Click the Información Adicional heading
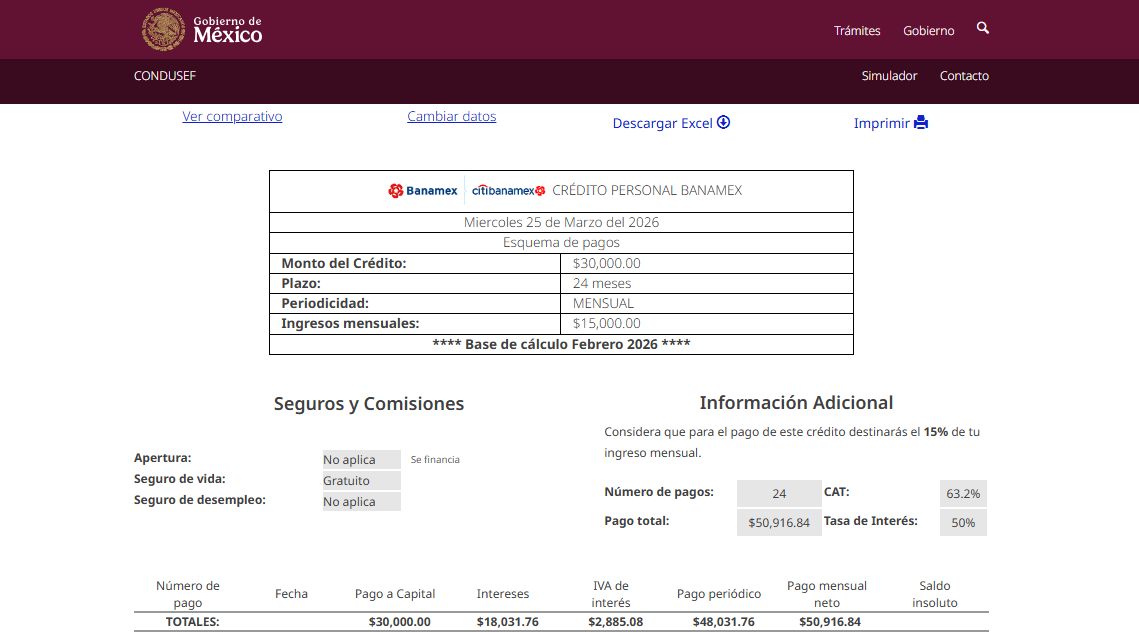The width and height of the screenshot is (1139, 632). point(796,403)
